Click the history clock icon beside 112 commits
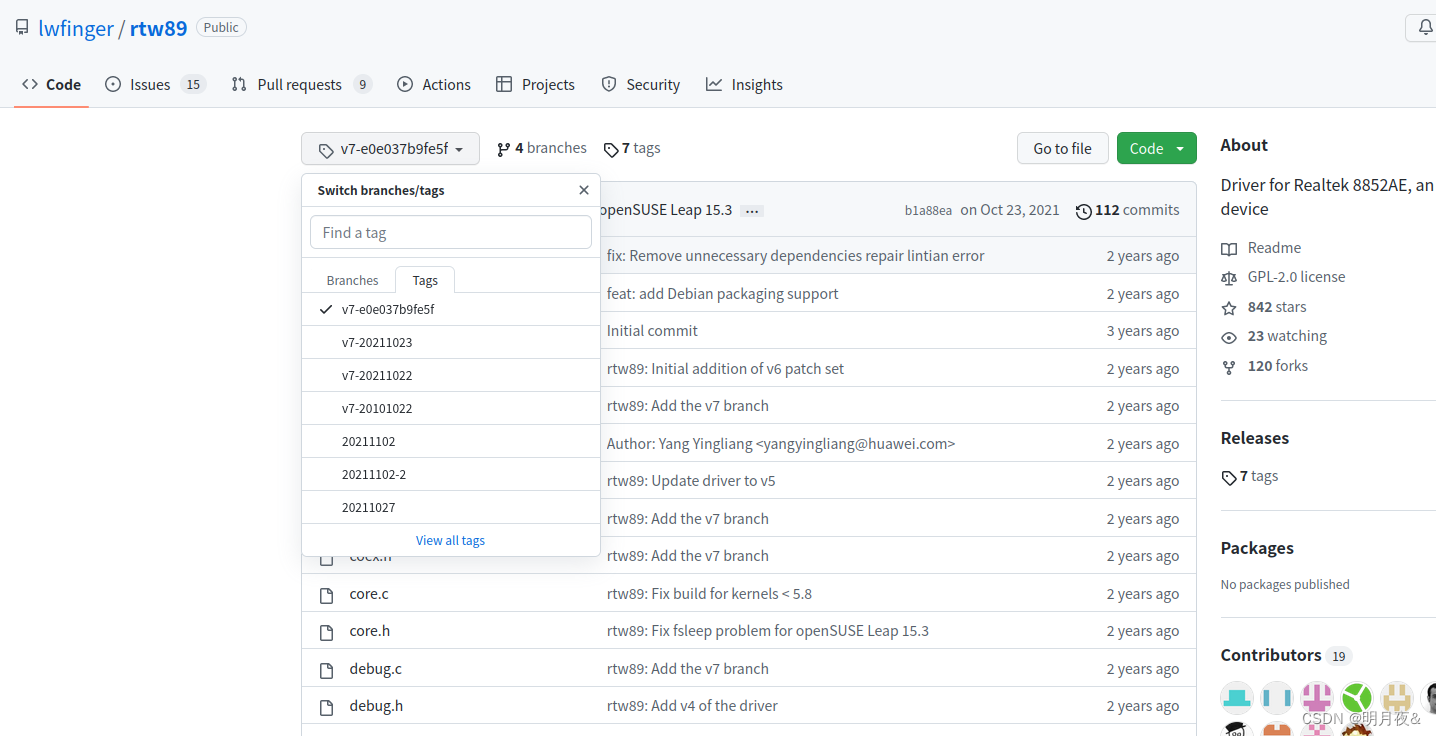Screen dimensions: 1436x736 point(1083,211)
